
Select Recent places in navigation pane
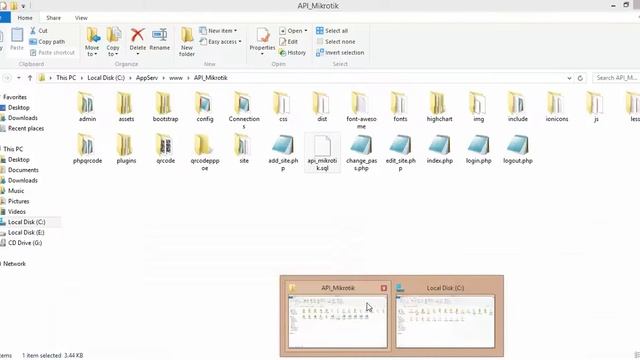[x=22, y=128]
